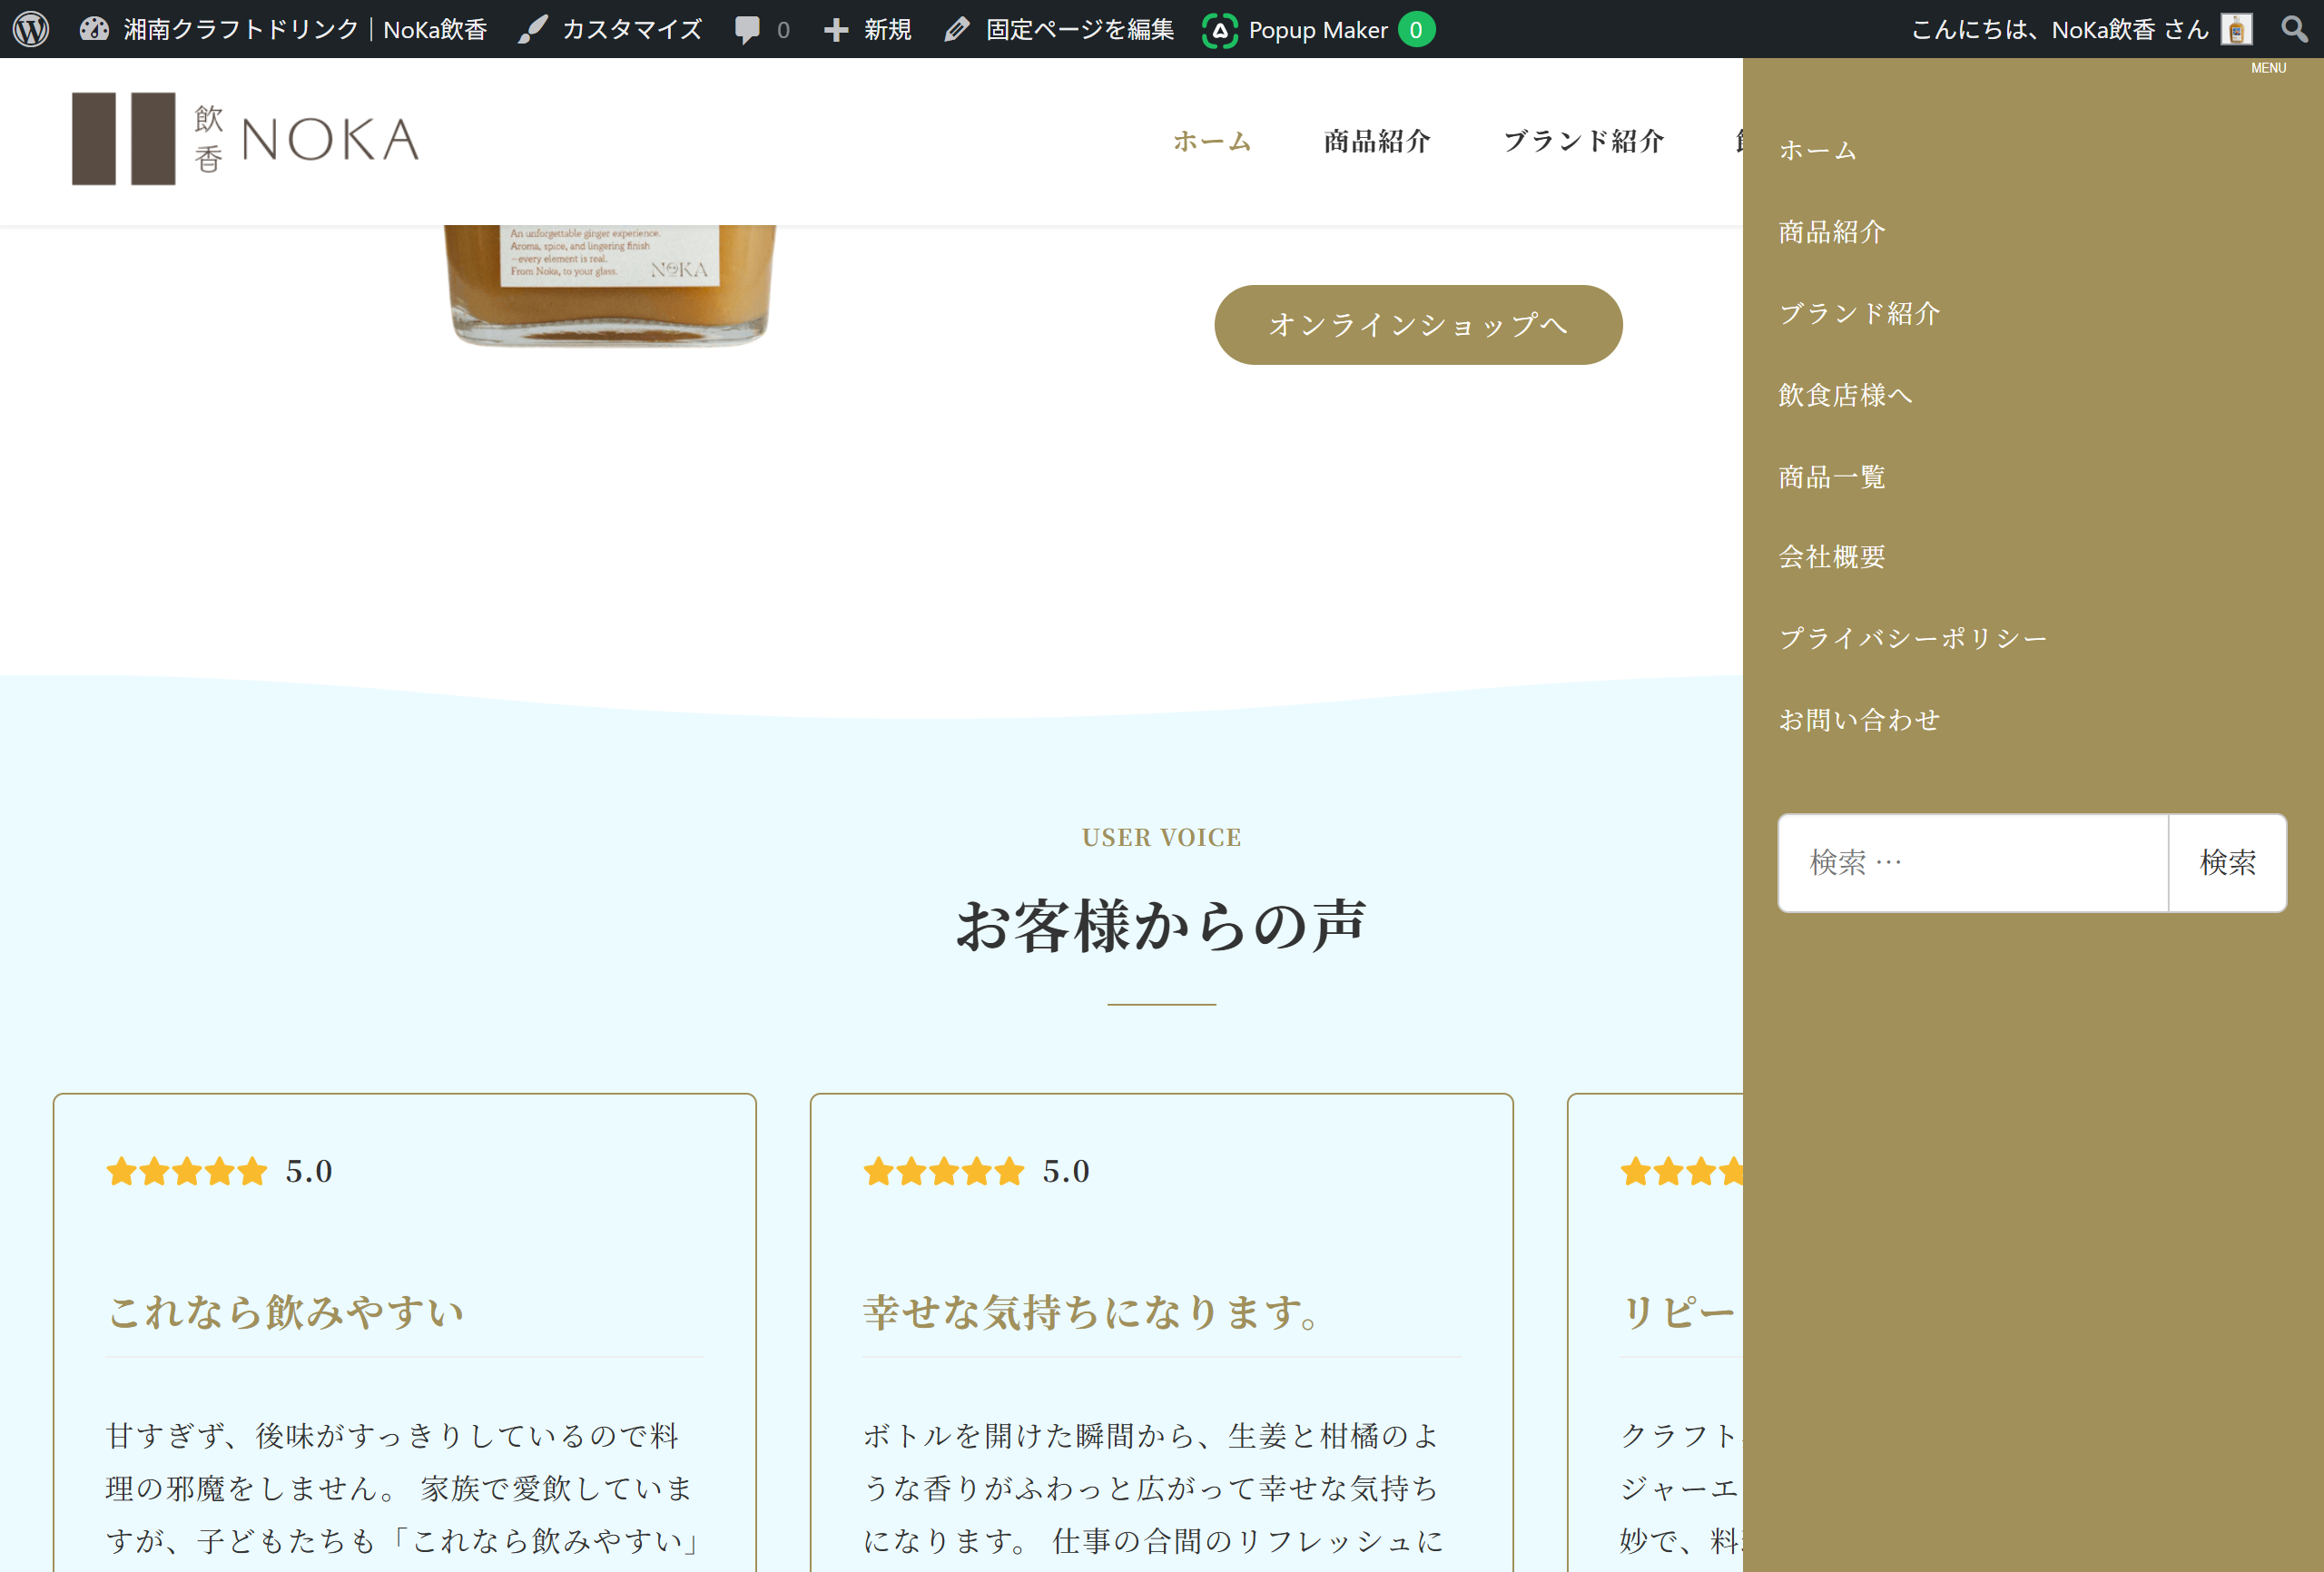Click the オンラインショップへ button

[x=1417, y=325]
